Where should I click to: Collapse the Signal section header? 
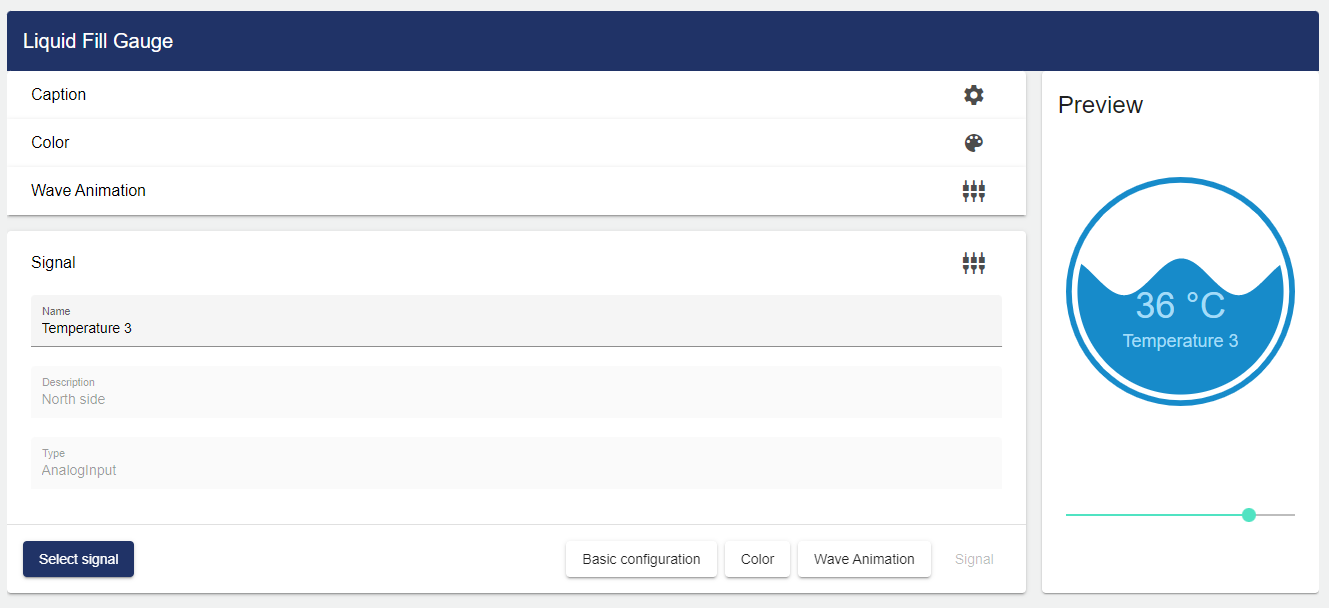tap(480, 263)
